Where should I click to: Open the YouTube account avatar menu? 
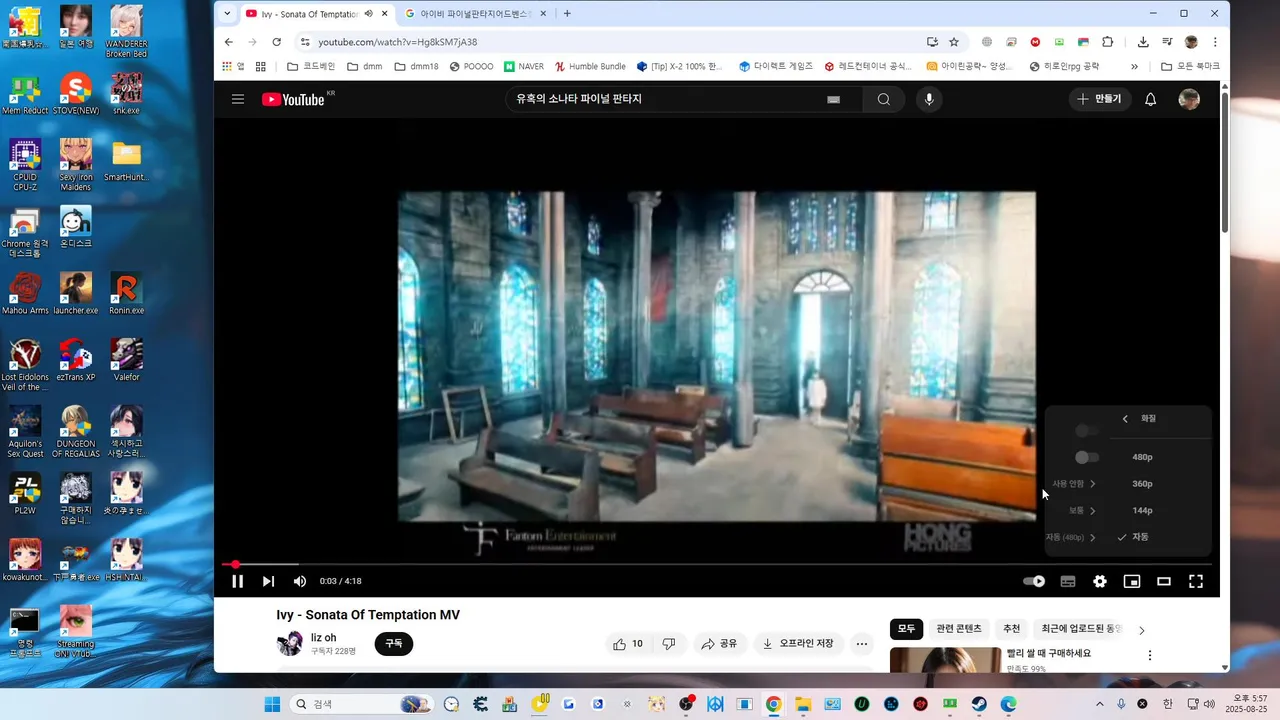[1189, 99]
